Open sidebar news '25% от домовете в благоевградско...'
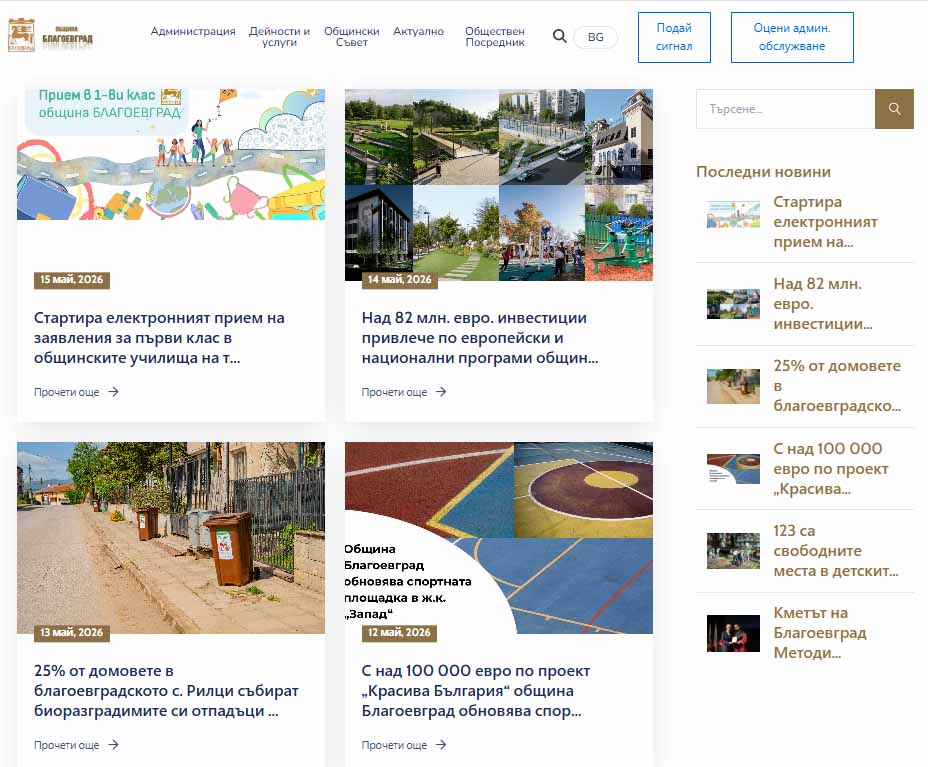The width and height of the screenshot is (928, 767). [837, 386]
